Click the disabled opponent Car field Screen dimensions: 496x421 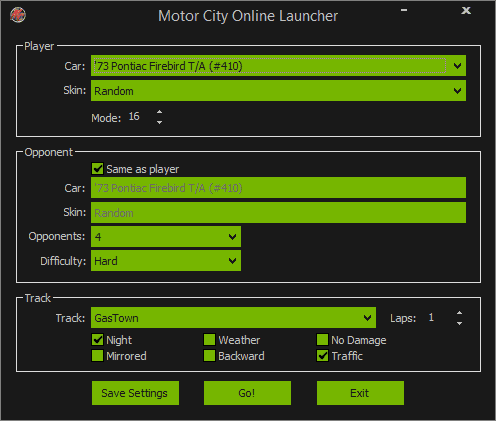tap(278, 188)
